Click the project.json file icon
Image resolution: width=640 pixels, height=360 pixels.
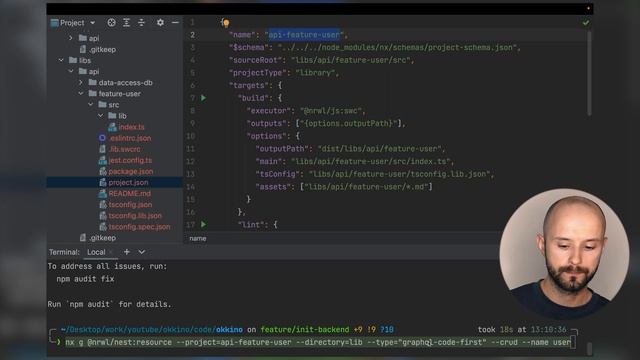(103, 182)
